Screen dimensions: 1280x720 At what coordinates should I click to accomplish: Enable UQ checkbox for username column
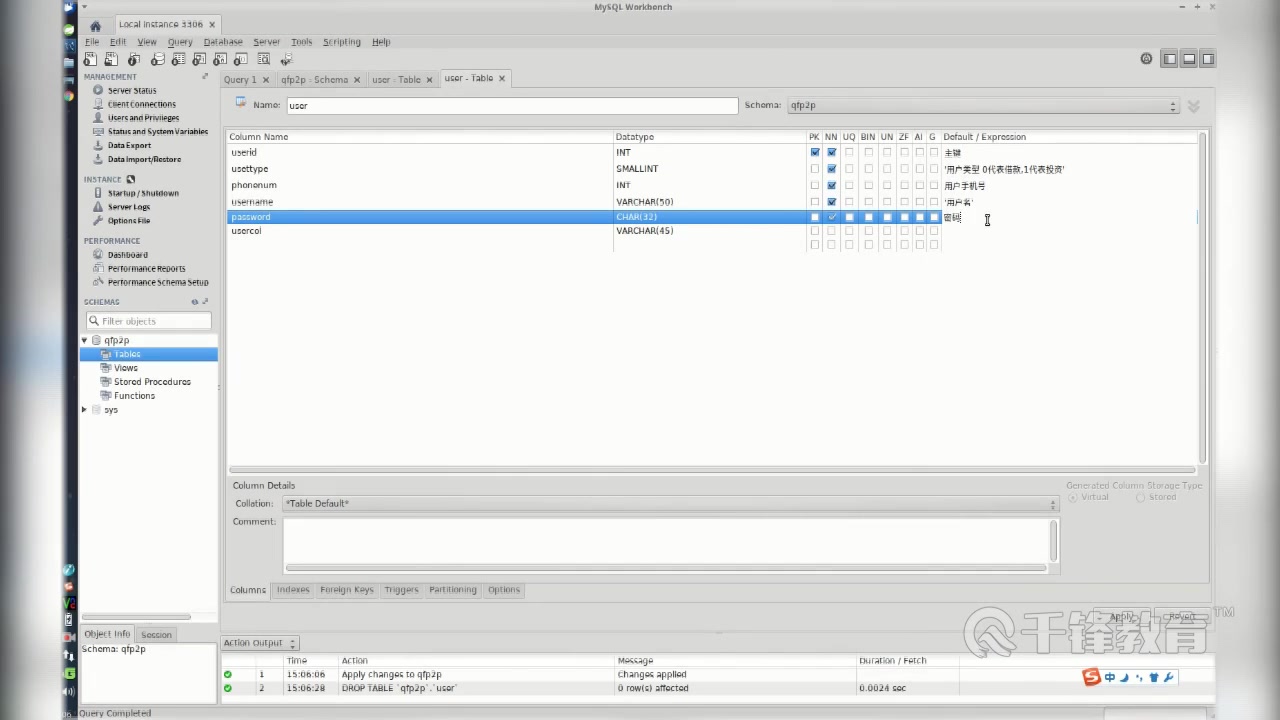849,202
